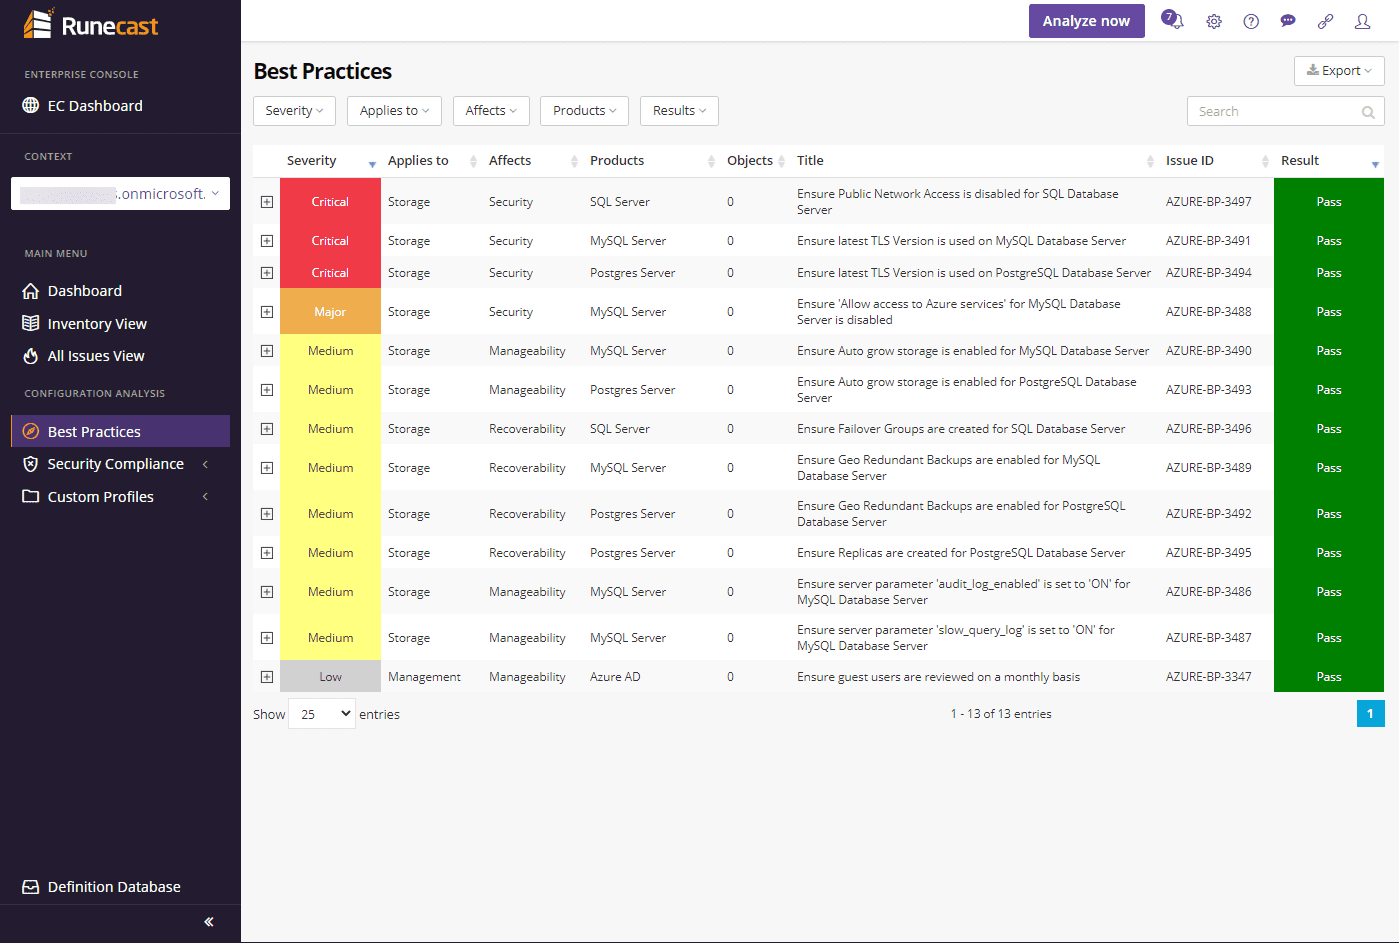The width and height of the screenshot is (1399, 943).
Task: Click the Custom Profiles folder icon
Action: pos(31,497)
